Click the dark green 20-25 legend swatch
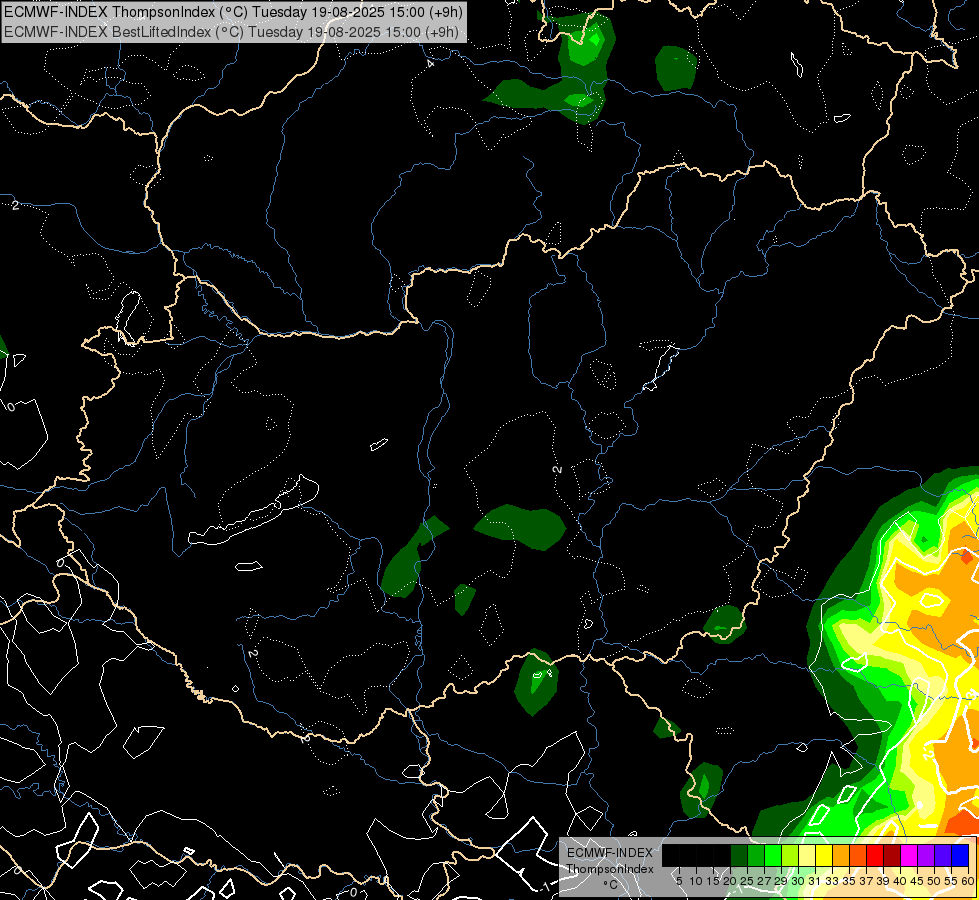The image size is (979, 900). coord(740,855)
